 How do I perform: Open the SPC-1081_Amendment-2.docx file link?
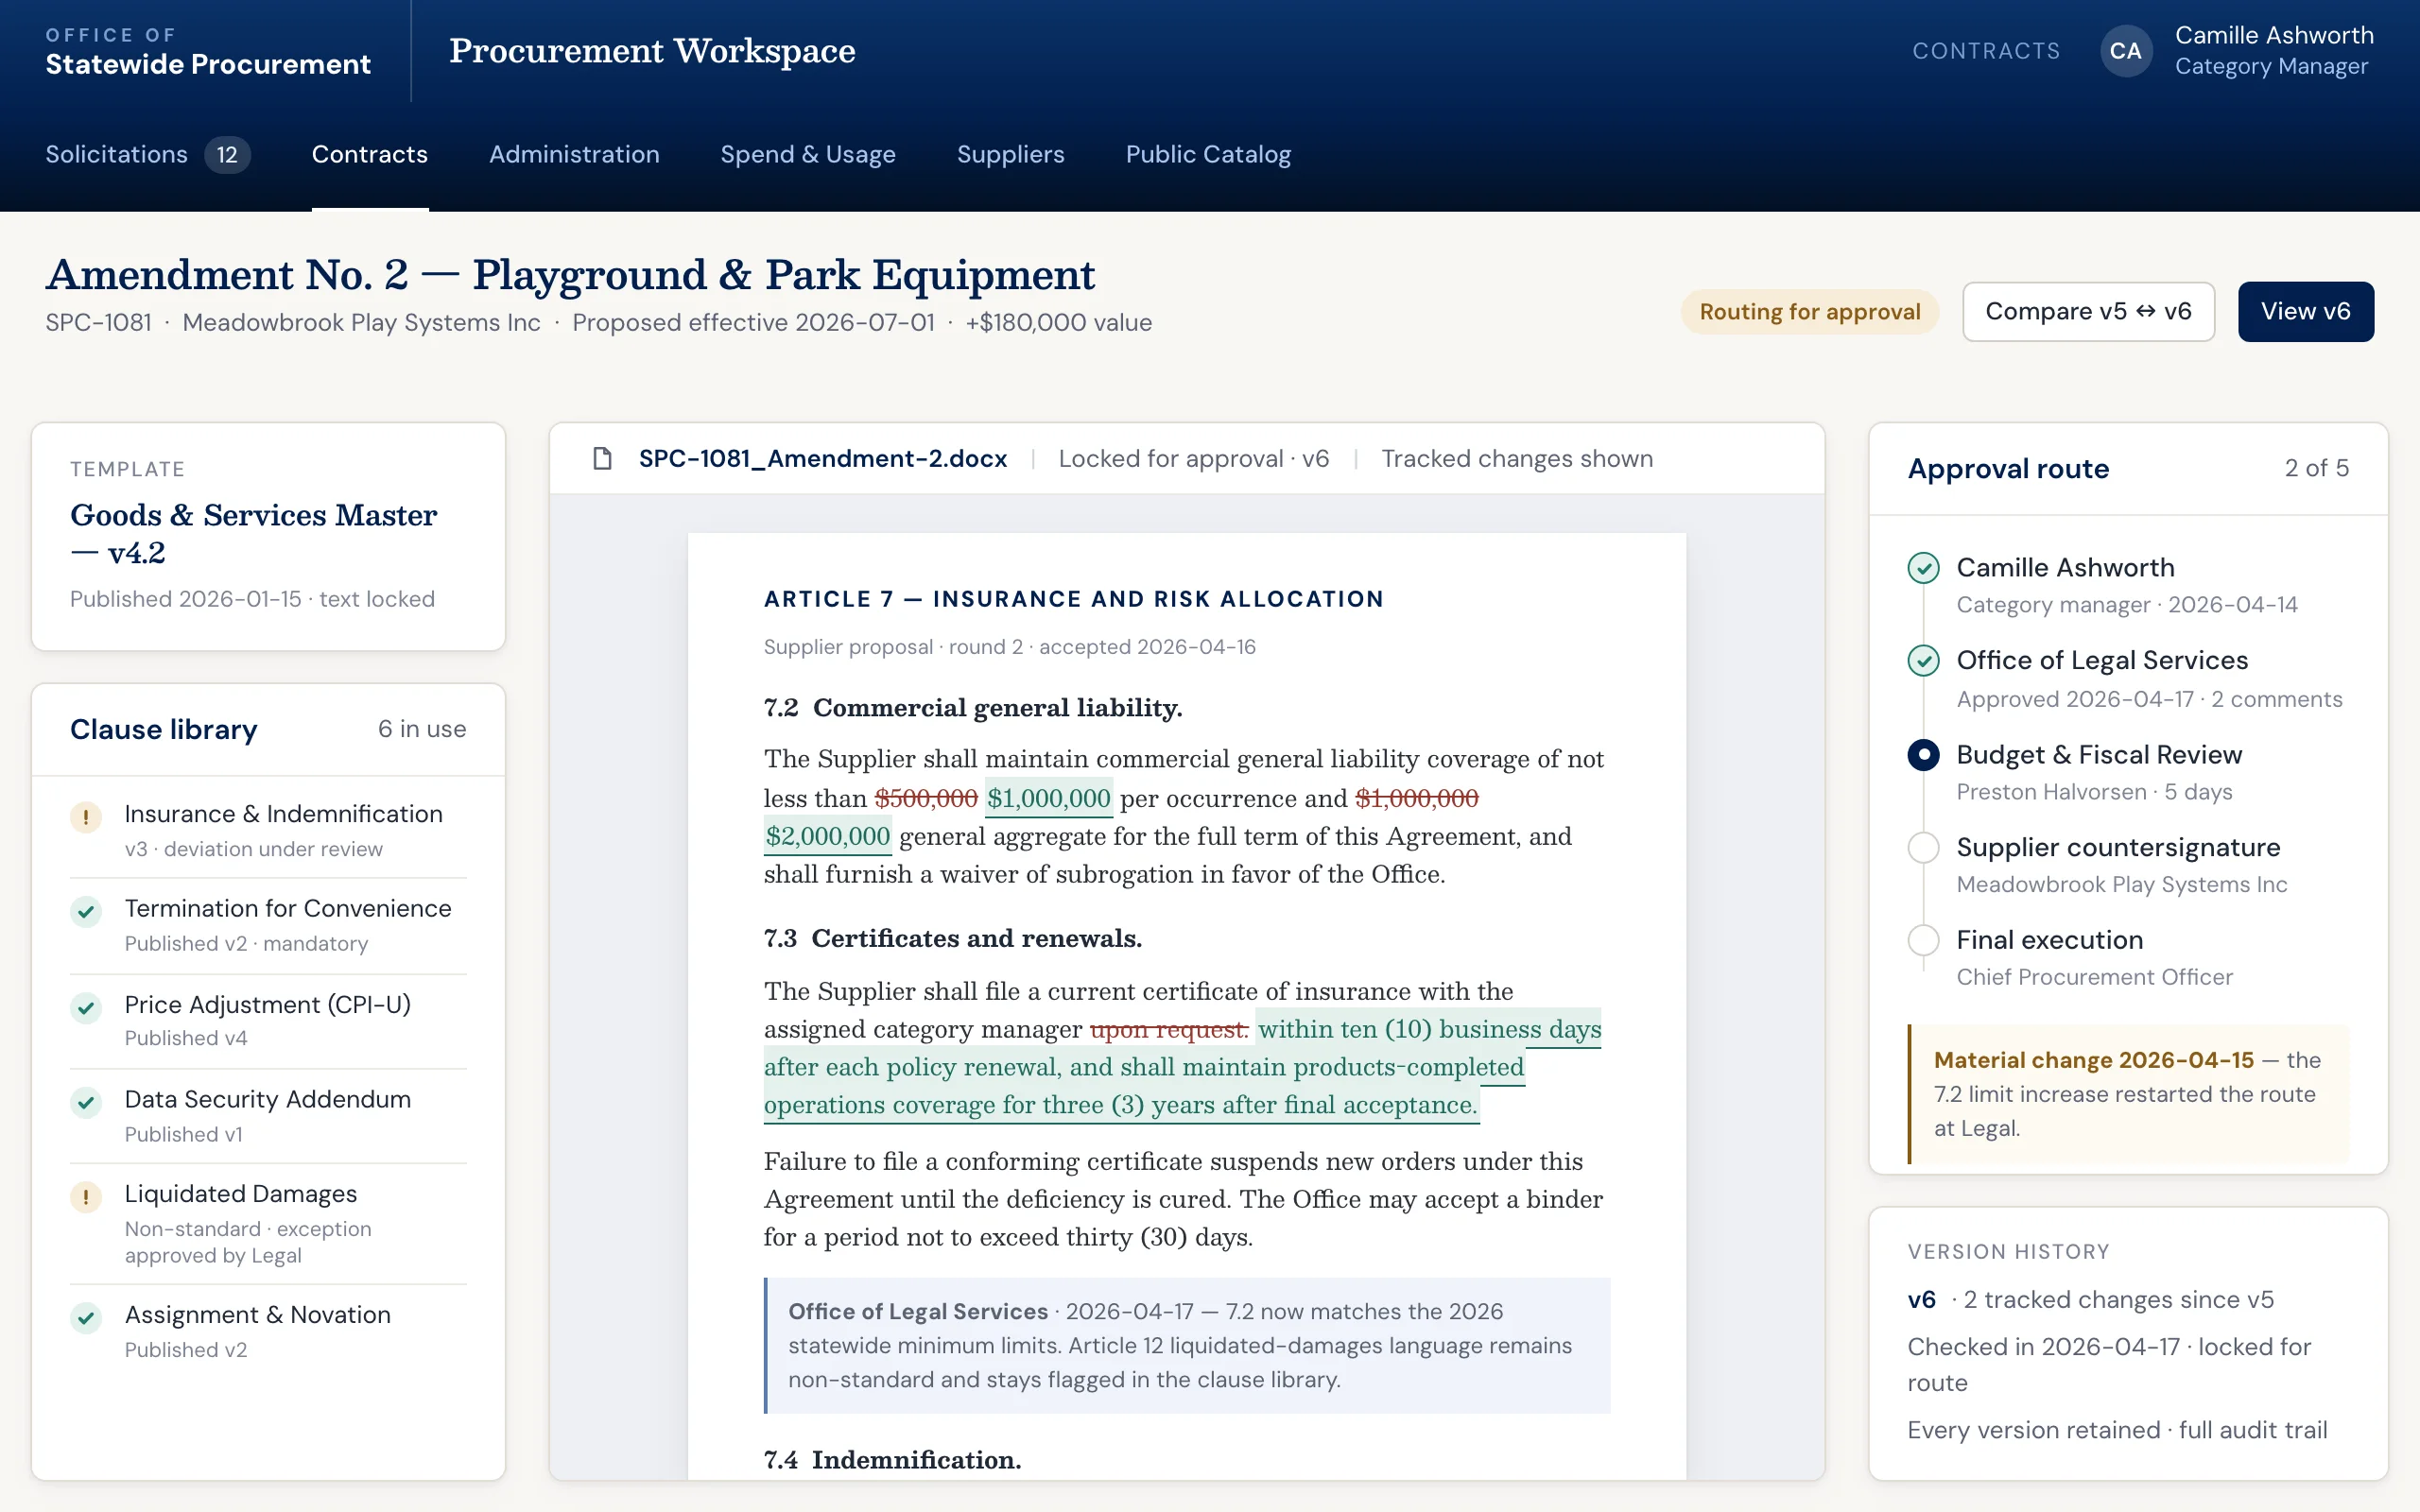click(823, 459)
